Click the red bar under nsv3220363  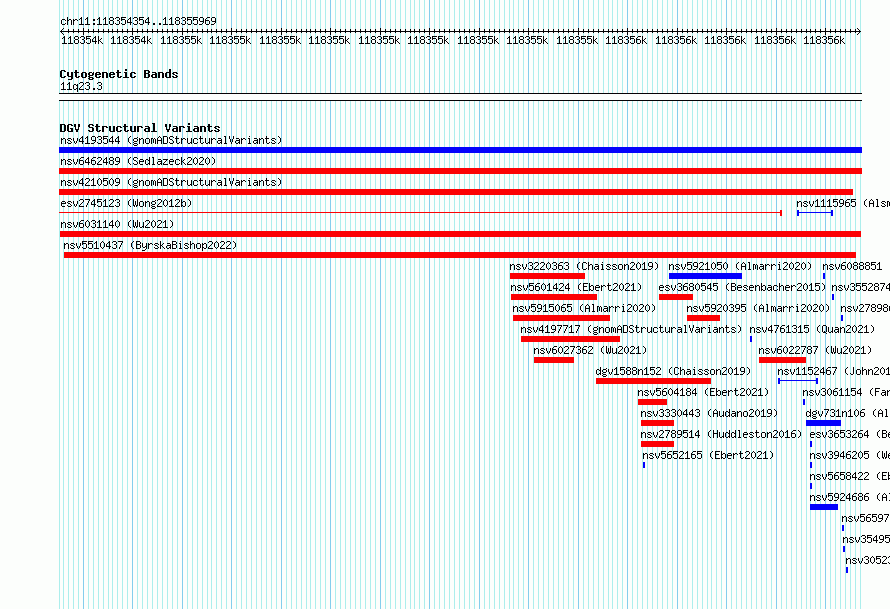[x=547, y=276]
